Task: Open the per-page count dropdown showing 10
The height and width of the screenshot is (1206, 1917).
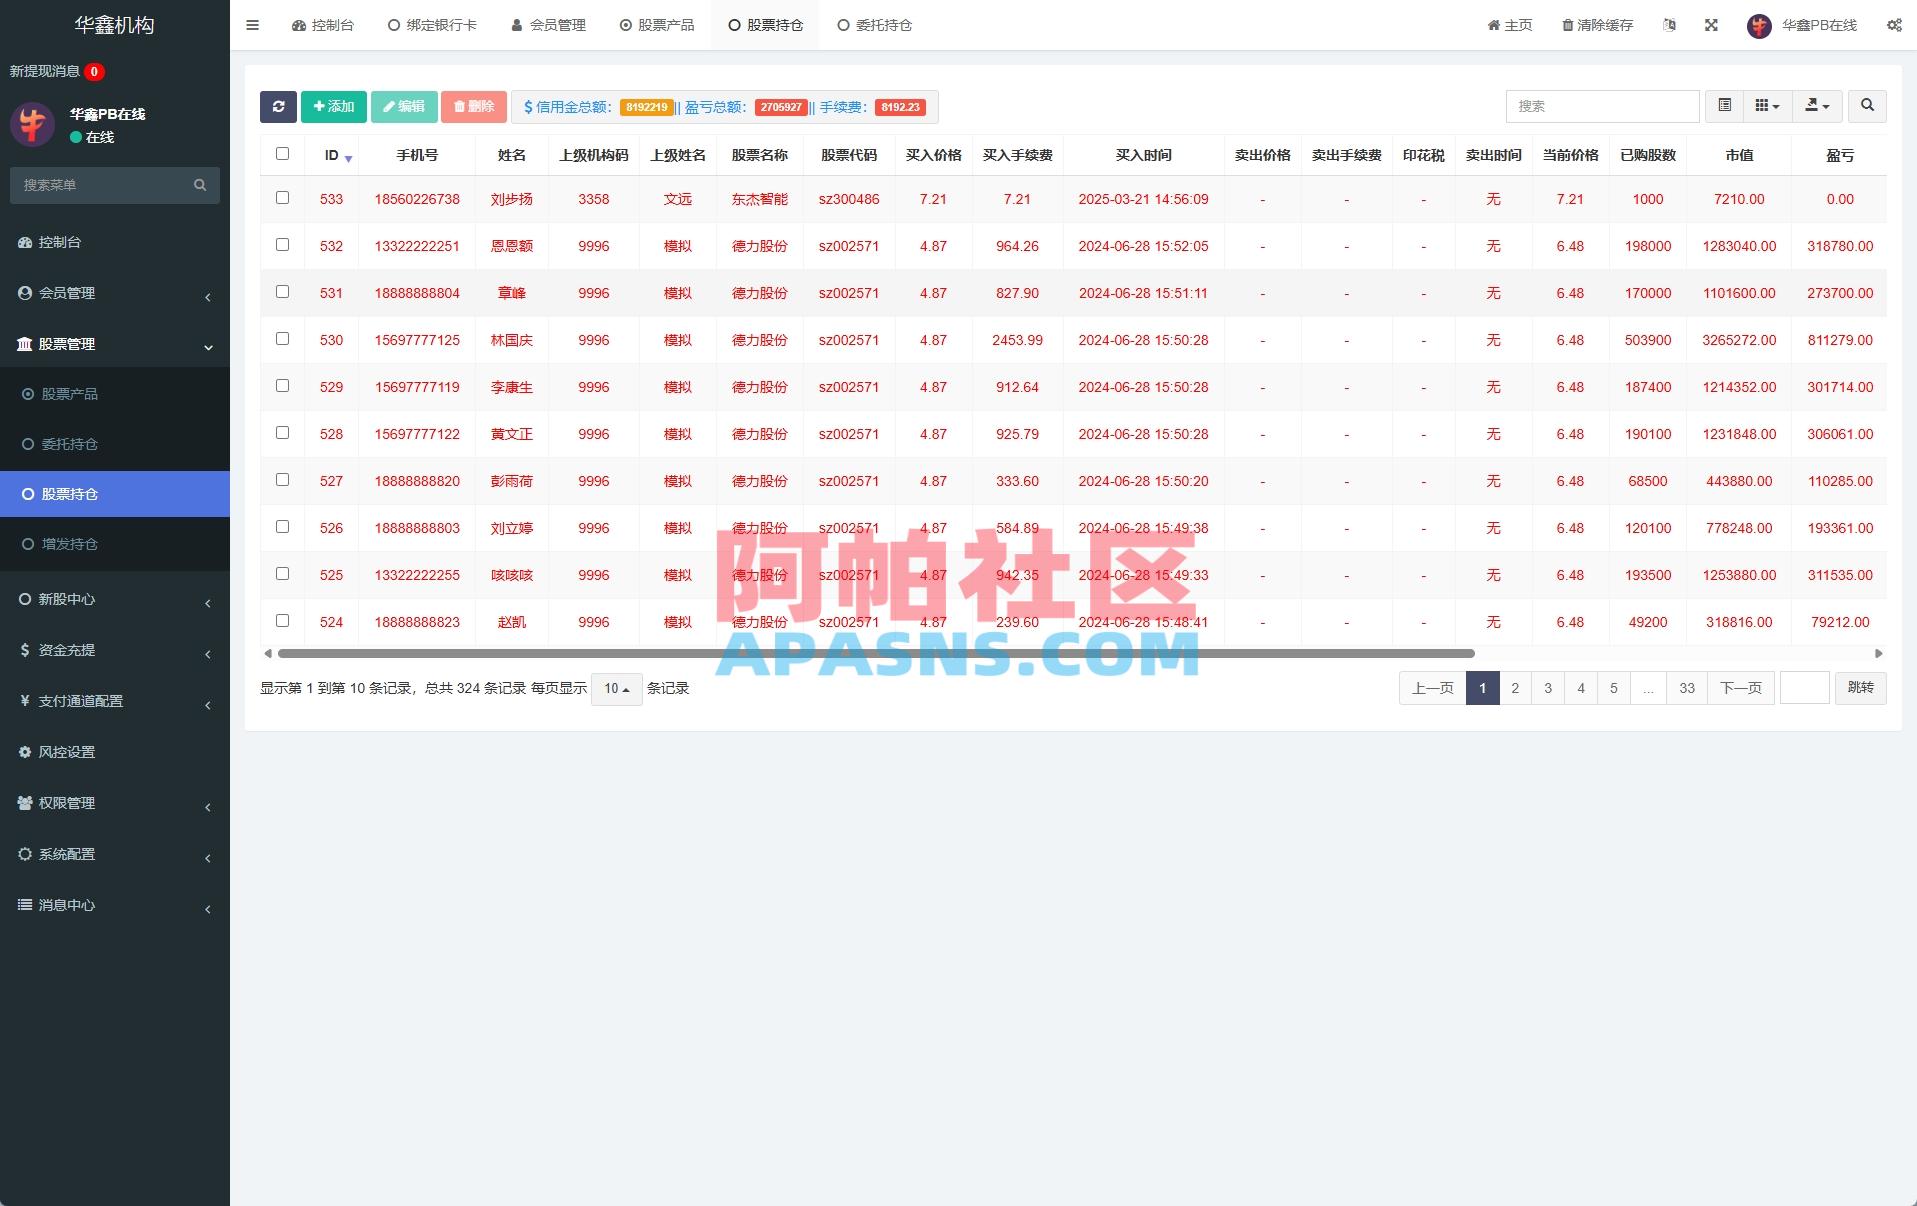Action: coord(616,689)
